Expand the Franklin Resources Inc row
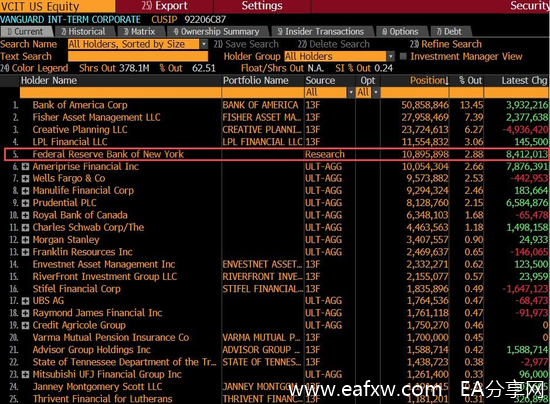Viewport: 550px width, 404px height. click(25, 252)
